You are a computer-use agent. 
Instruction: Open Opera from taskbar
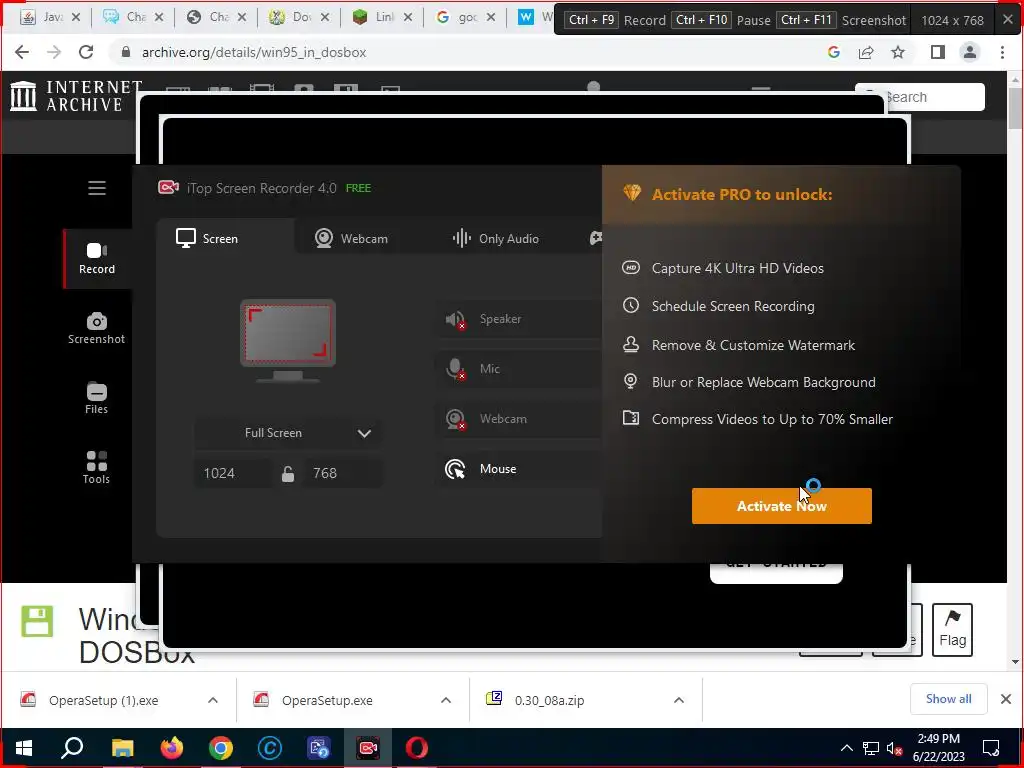pos(417,748)
